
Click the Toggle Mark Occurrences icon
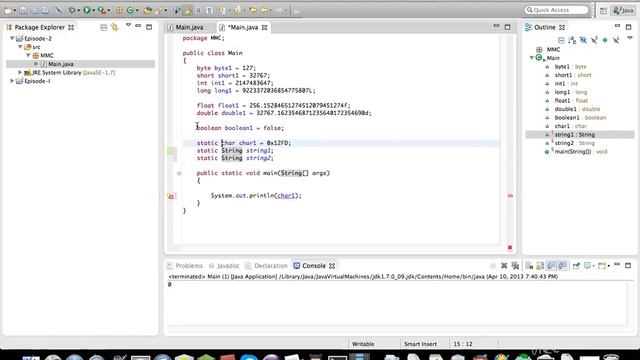(x=188, y=10)
